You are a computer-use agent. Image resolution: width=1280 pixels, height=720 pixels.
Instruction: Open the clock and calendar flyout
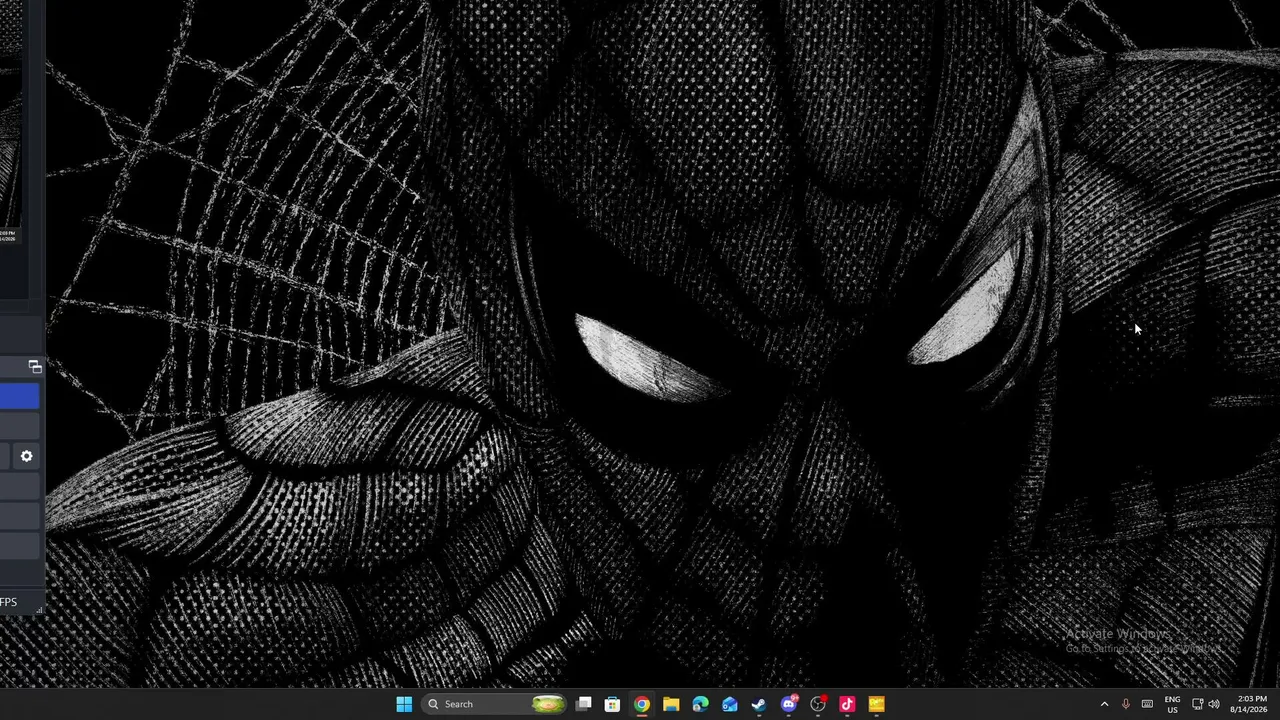coord(1251,704)
